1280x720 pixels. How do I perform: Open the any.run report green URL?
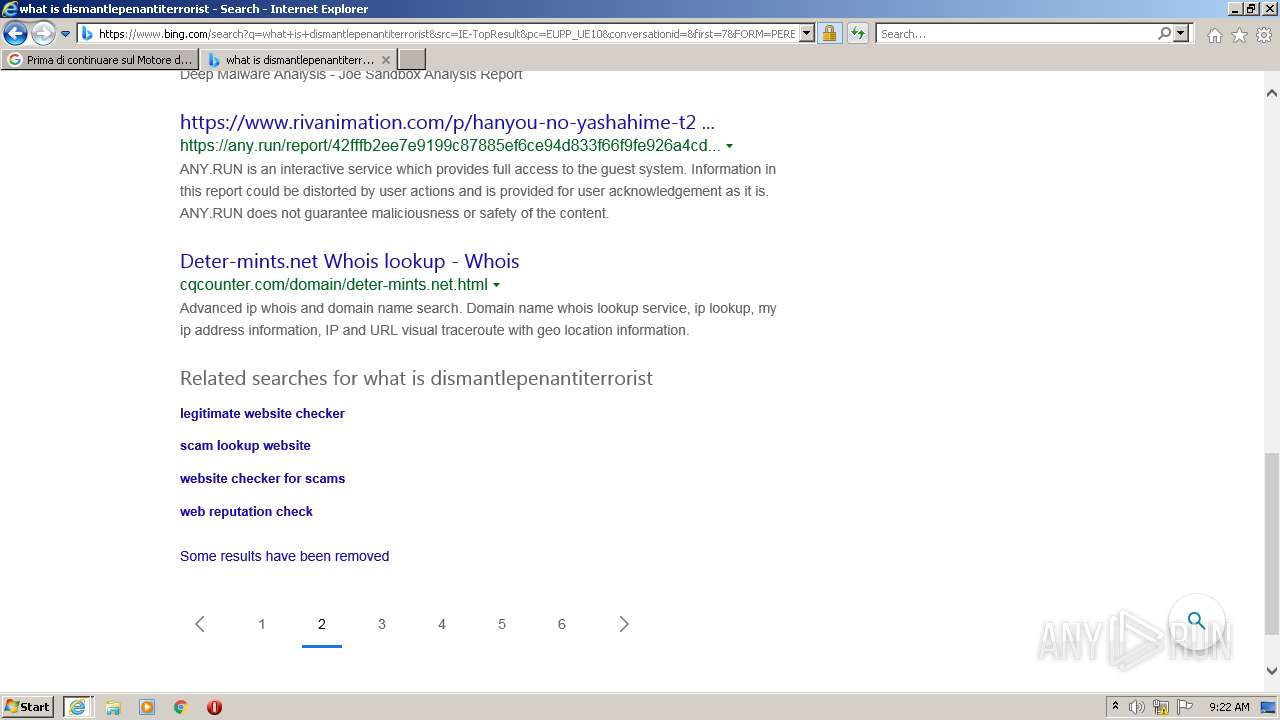tap(450, 146)
